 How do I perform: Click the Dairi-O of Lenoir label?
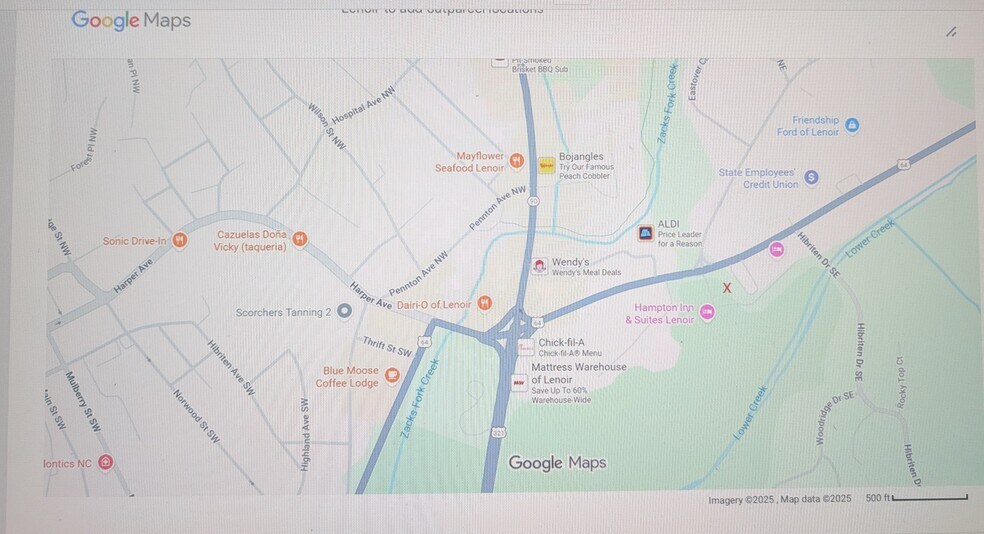pyautogui.click(x=434, y=304)
